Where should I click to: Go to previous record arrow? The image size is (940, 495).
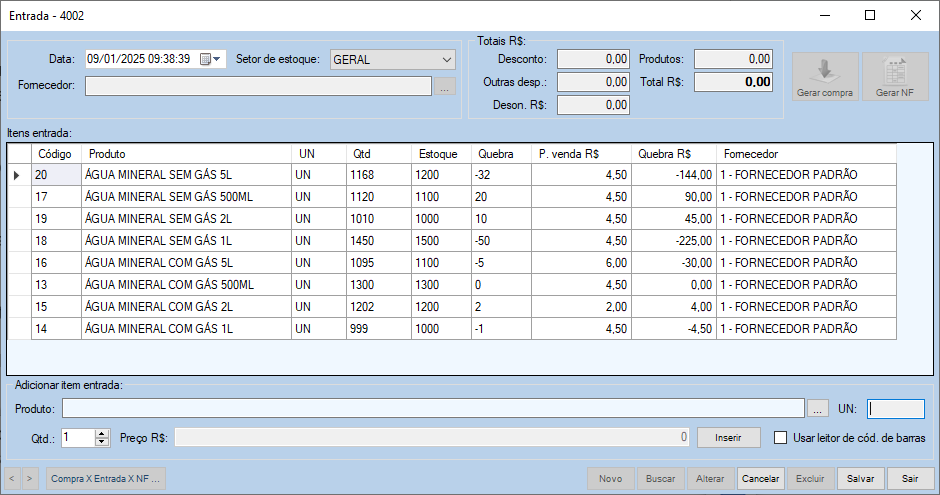[13, 479]
